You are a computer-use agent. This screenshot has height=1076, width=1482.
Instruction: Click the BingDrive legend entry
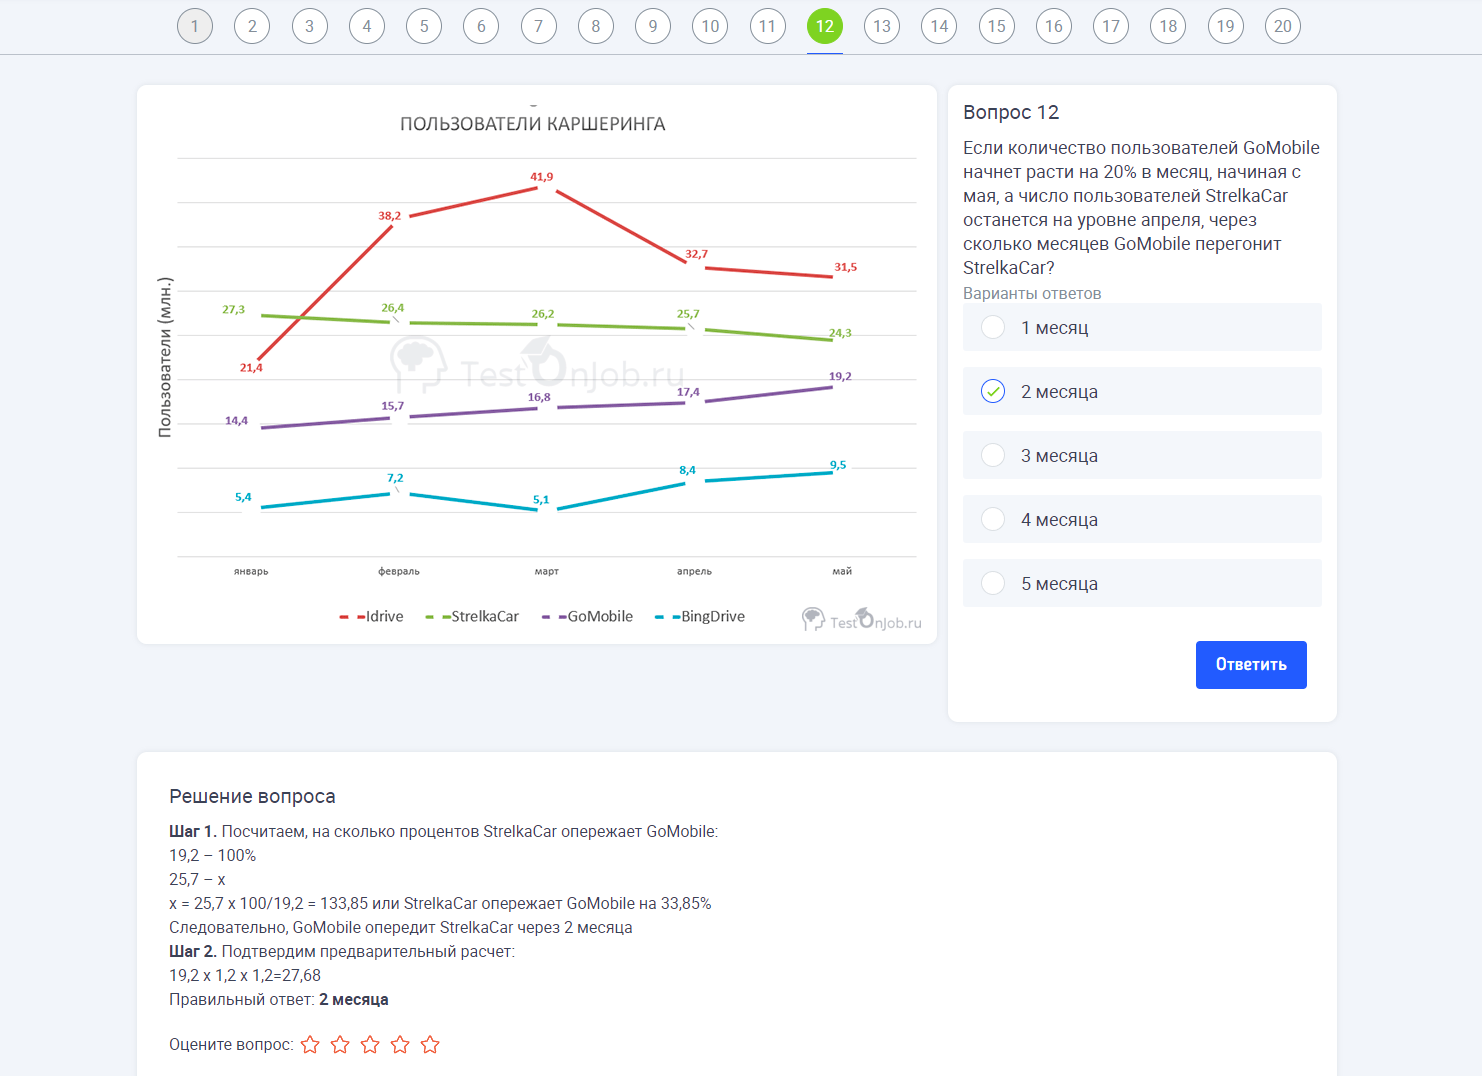tap(701, 617)
